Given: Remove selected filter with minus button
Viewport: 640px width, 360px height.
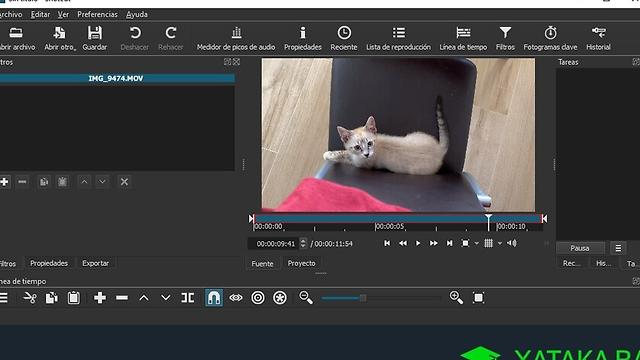Looking at the screenshot, I should [x=22, y=182].
